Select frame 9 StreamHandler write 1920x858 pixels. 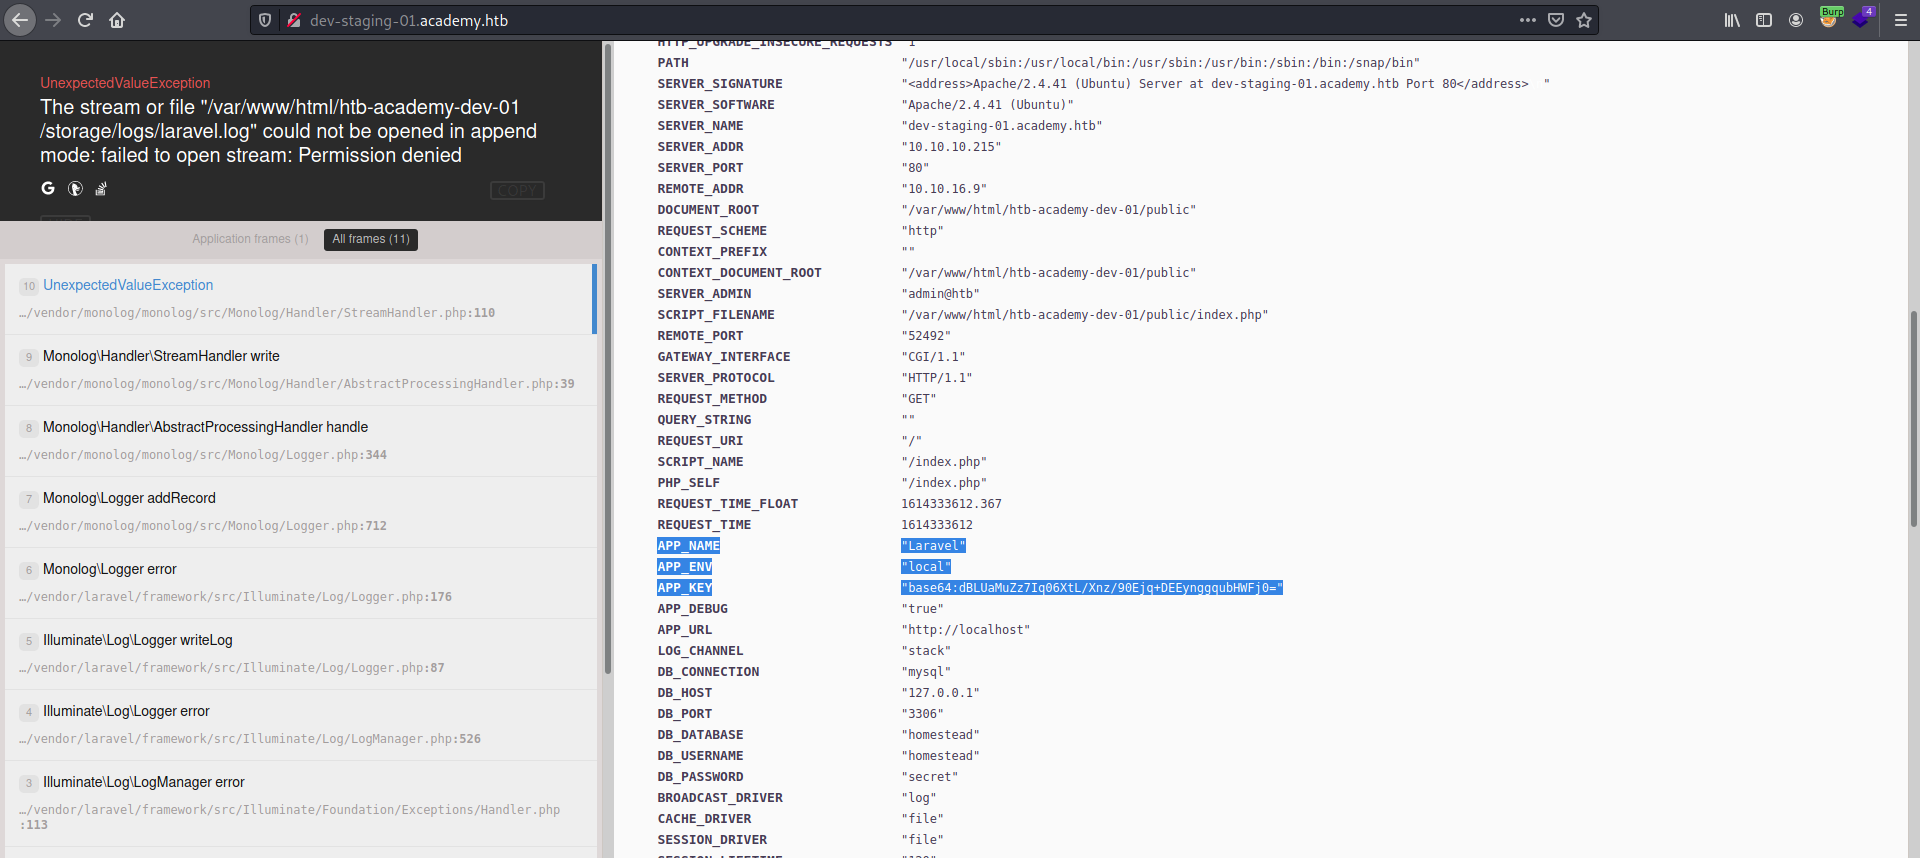click(x=300, y=369)
